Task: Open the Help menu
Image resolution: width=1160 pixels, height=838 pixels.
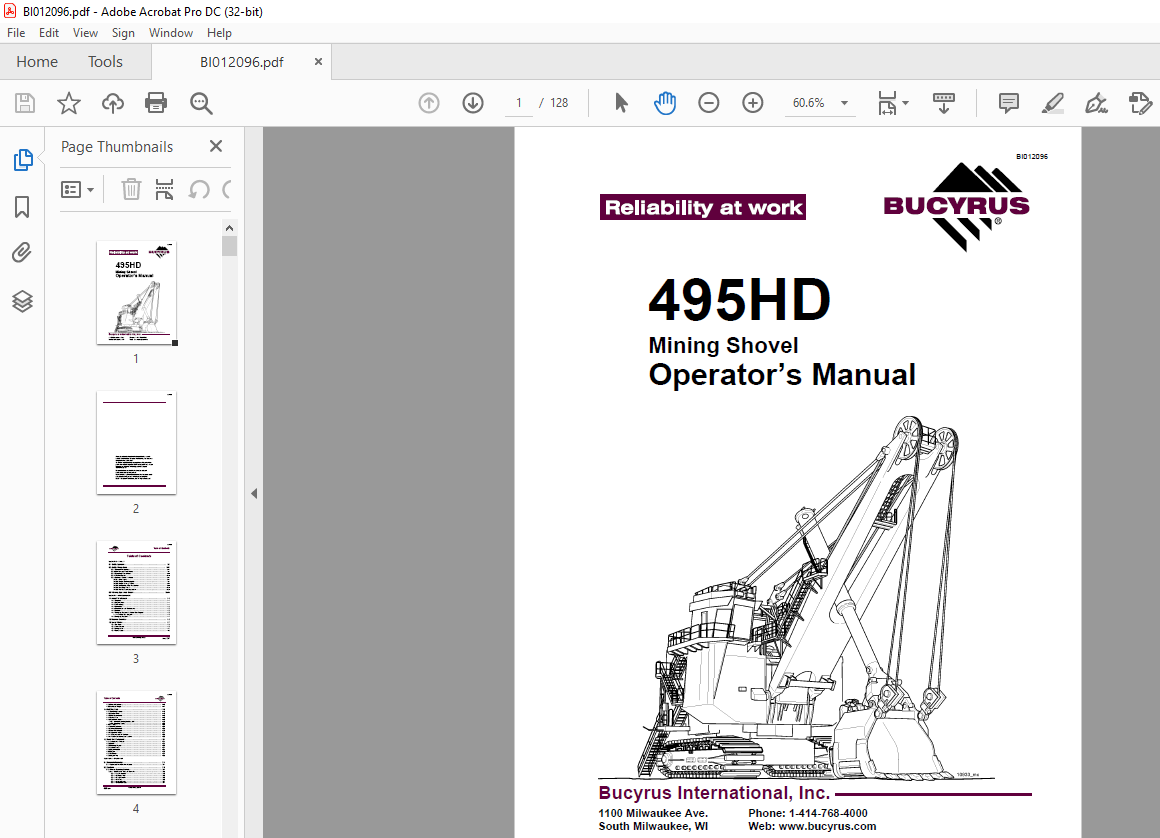Action: [219, 33]
